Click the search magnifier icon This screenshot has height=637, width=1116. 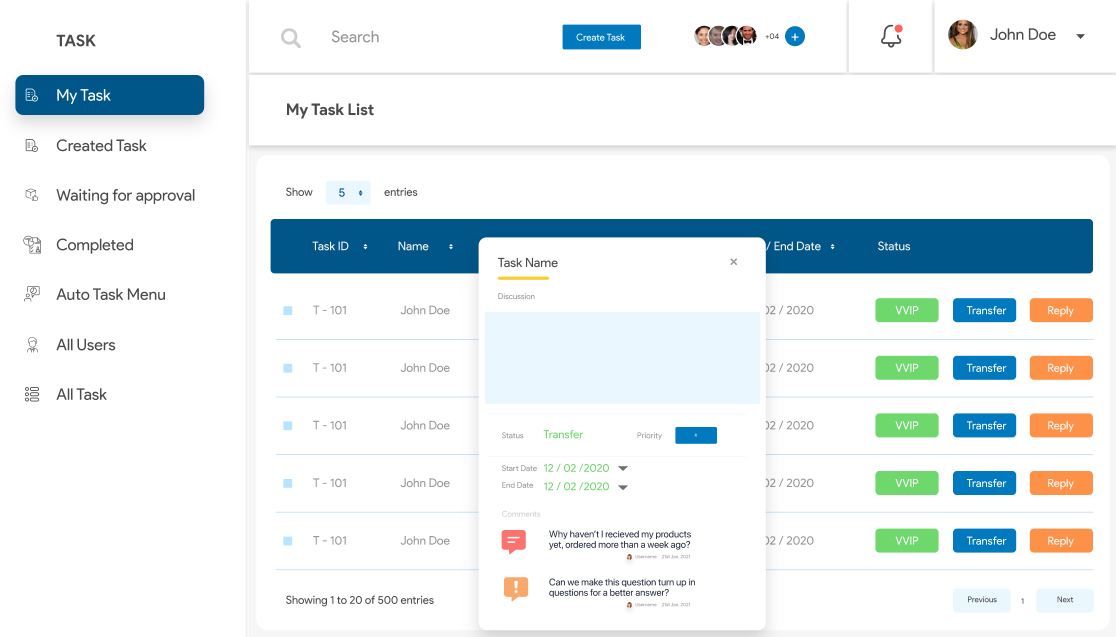[x=290, y=37]
